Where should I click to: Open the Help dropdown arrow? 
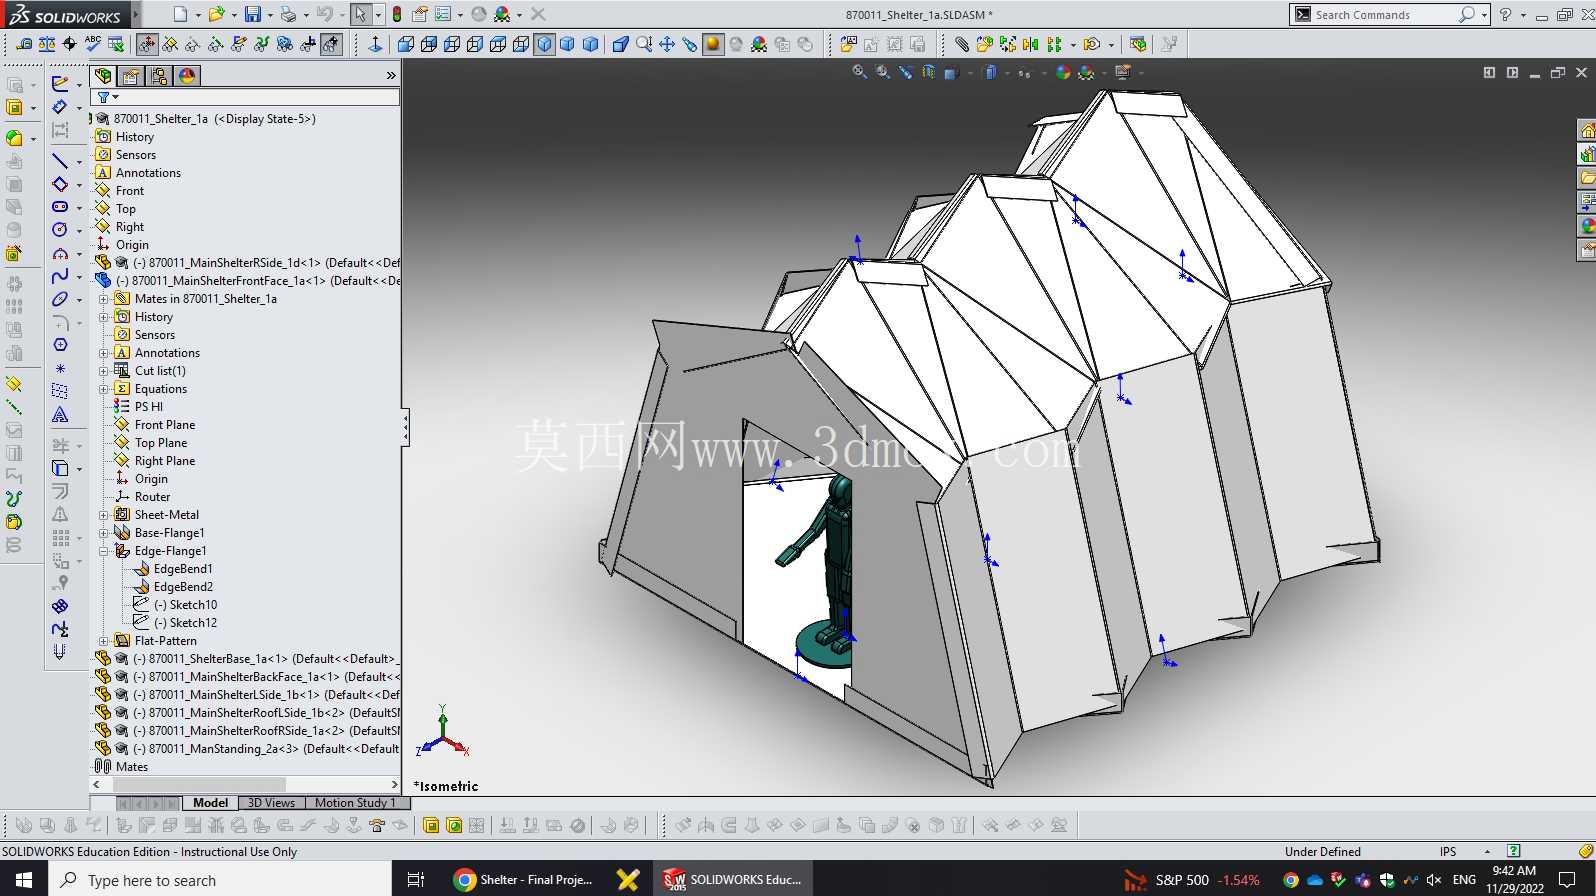pyautogui.click(x=1523, y=15)
